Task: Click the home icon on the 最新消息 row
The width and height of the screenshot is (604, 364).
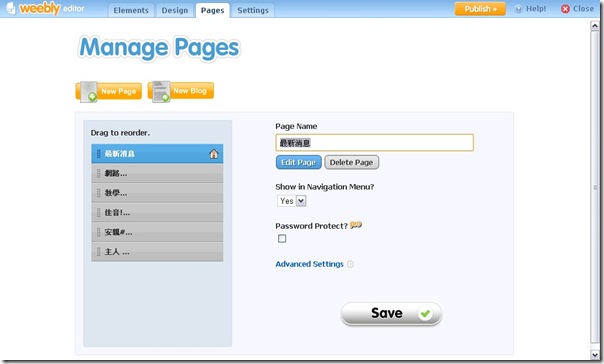Action: pyautogui.click(x=213, y=154)
